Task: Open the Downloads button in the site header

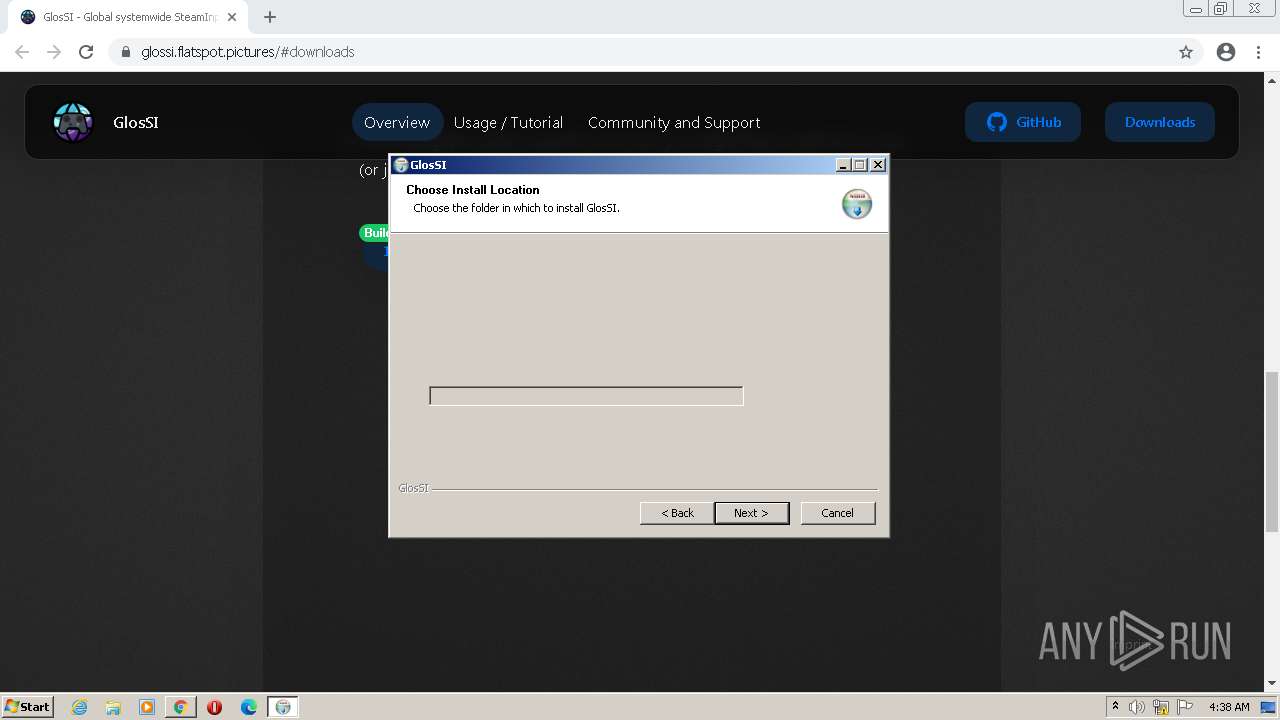Action: (1159, 122)
